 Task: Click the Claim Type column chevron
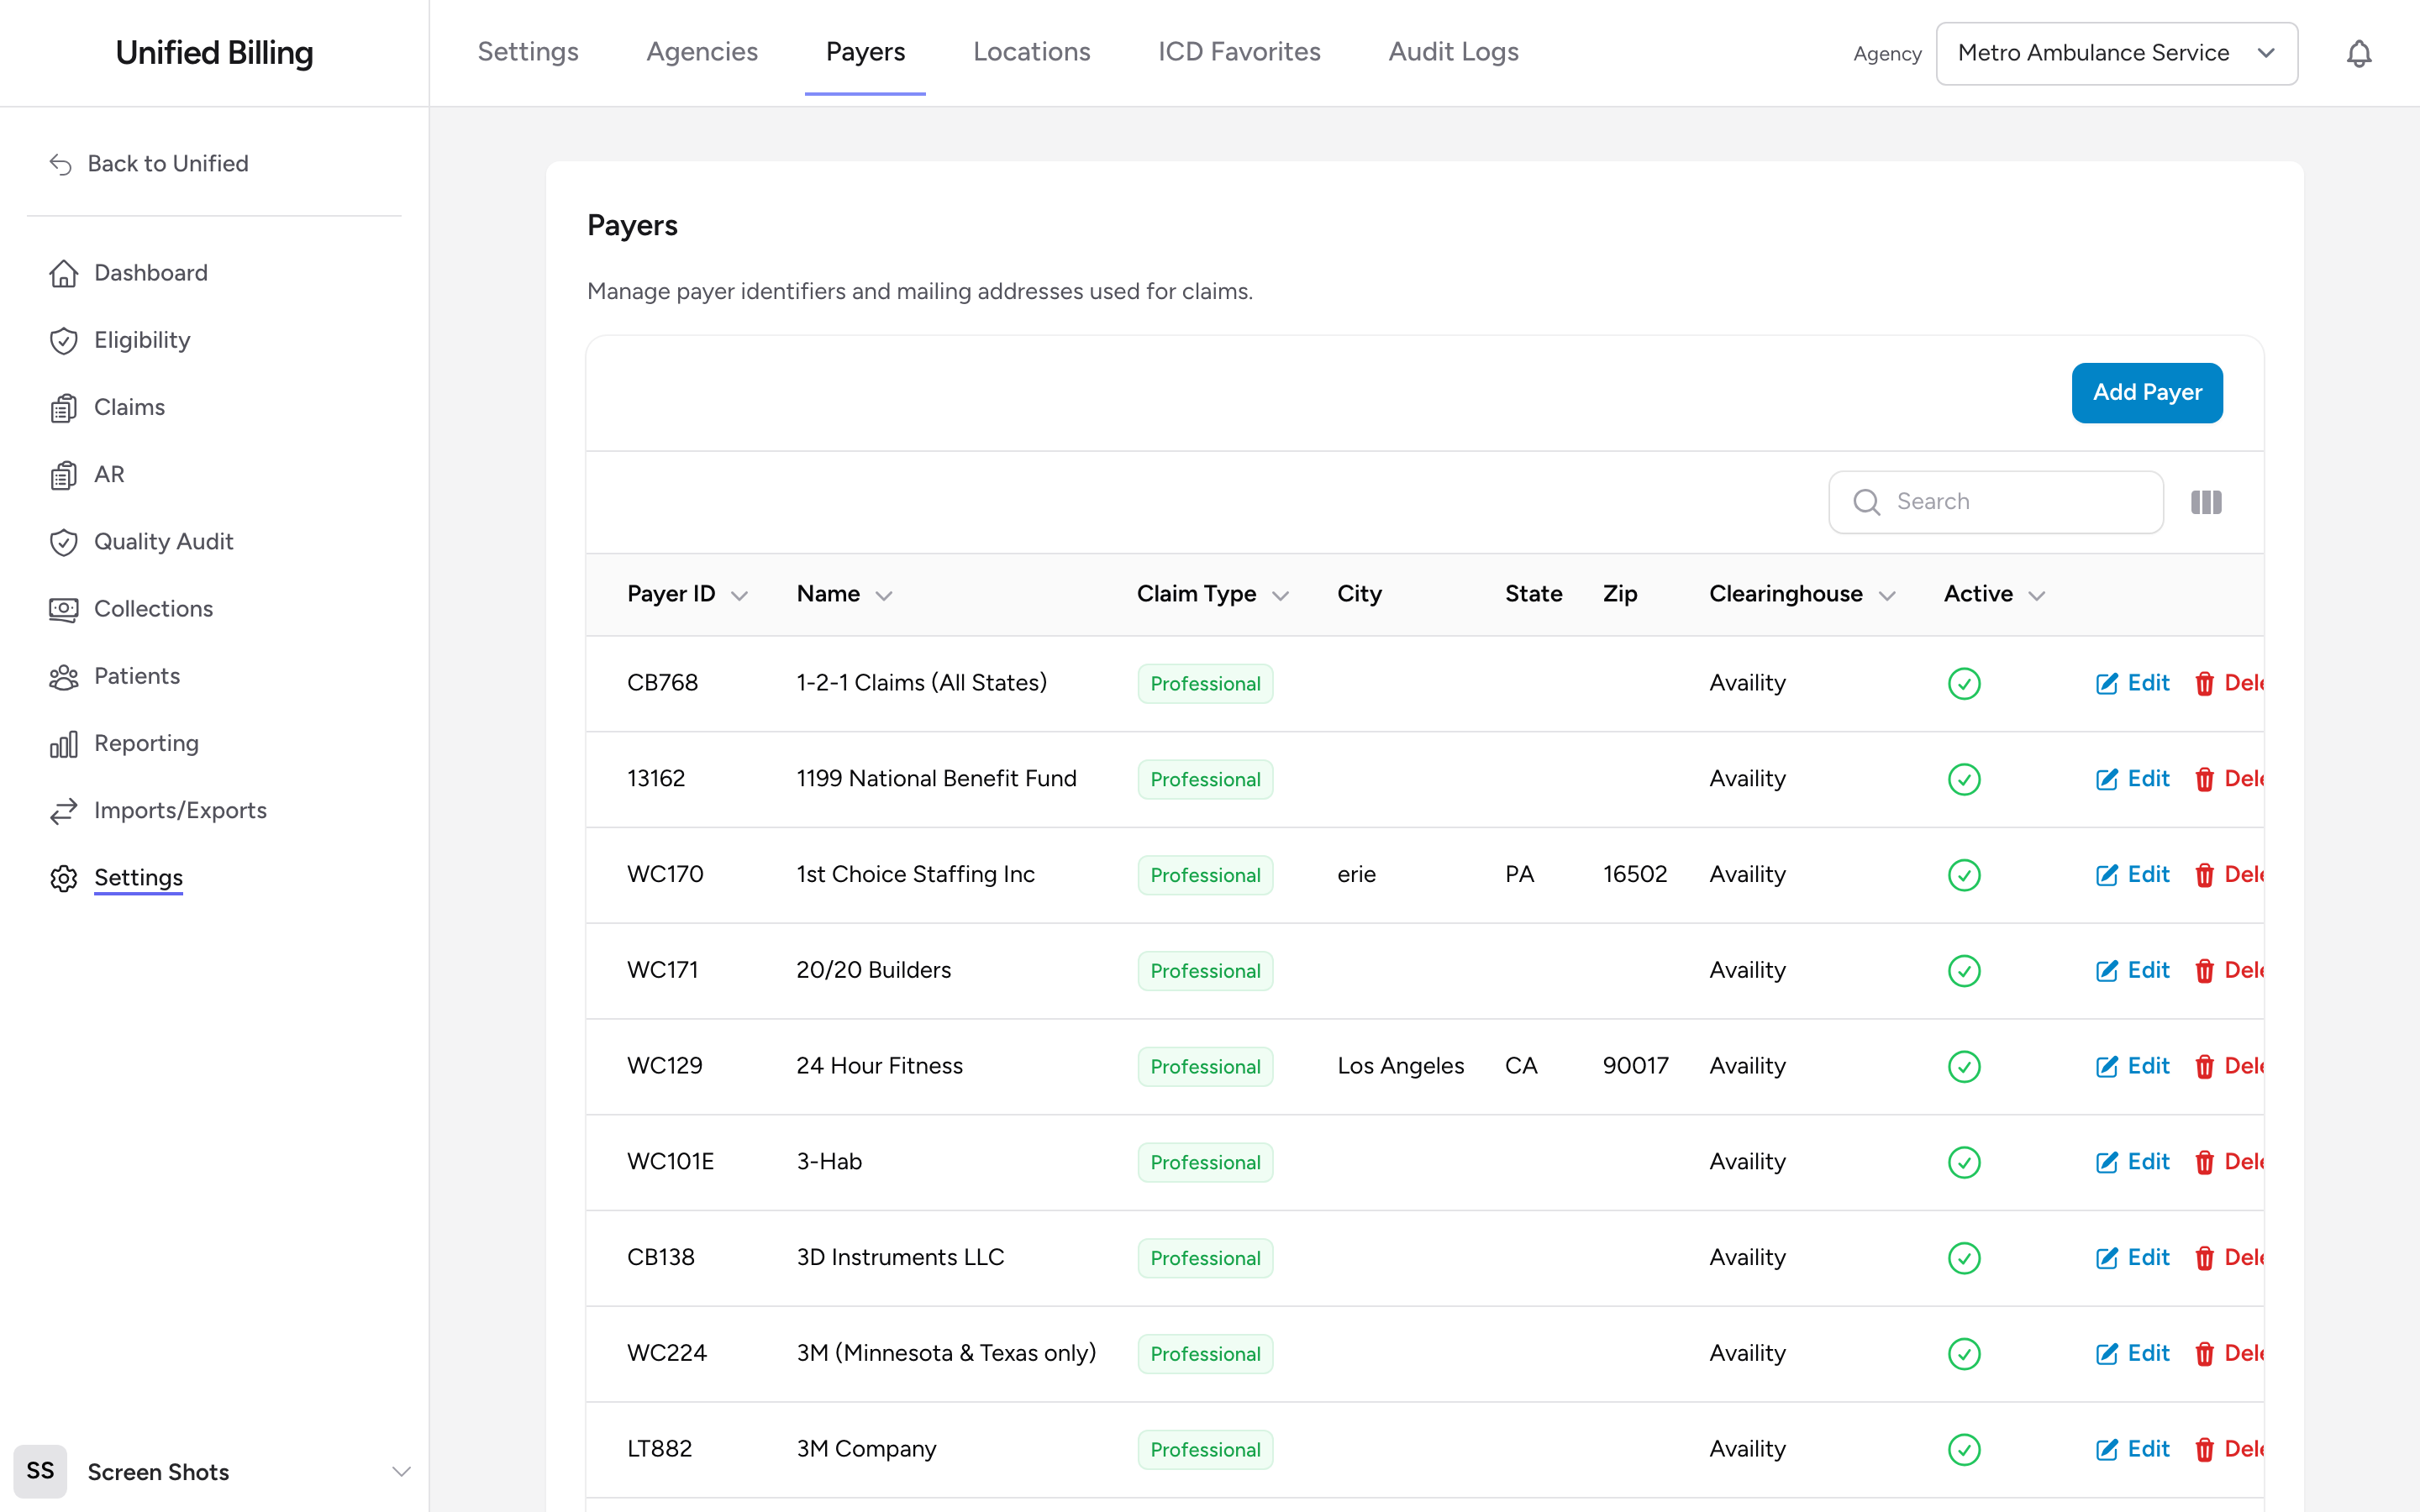[x=1280, y=596]
